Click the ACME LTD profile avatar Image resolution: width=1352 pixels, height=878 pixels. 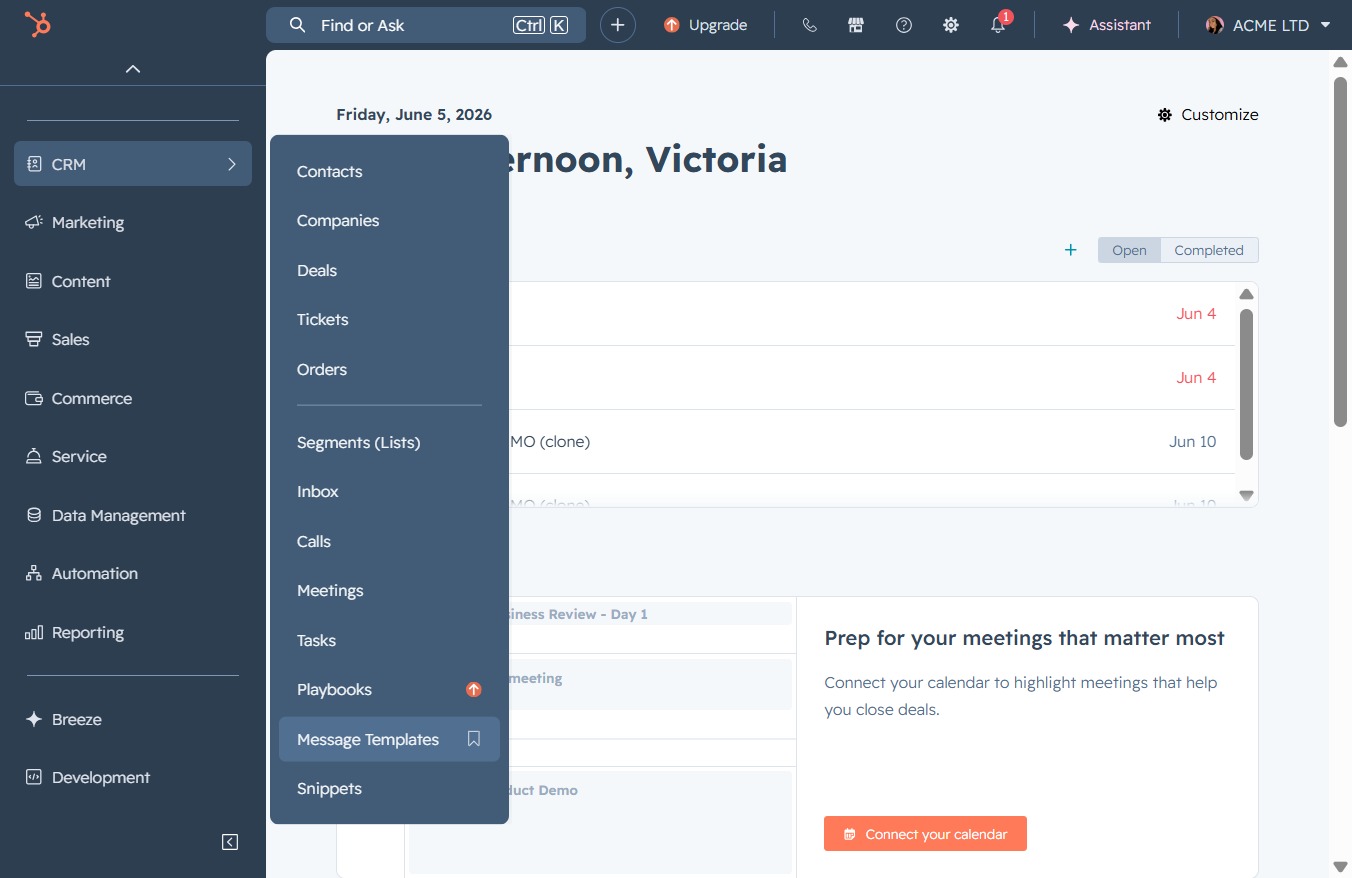[x=1215, y=25]
